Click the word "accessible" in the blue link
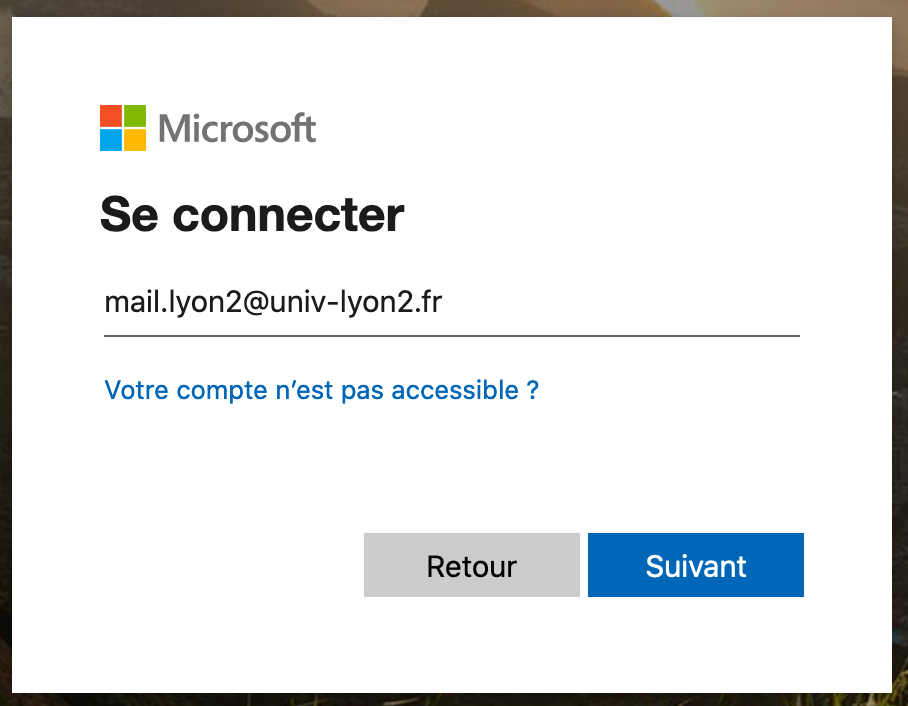This screenshot has height=706, width=908. (x=455, y=390)
